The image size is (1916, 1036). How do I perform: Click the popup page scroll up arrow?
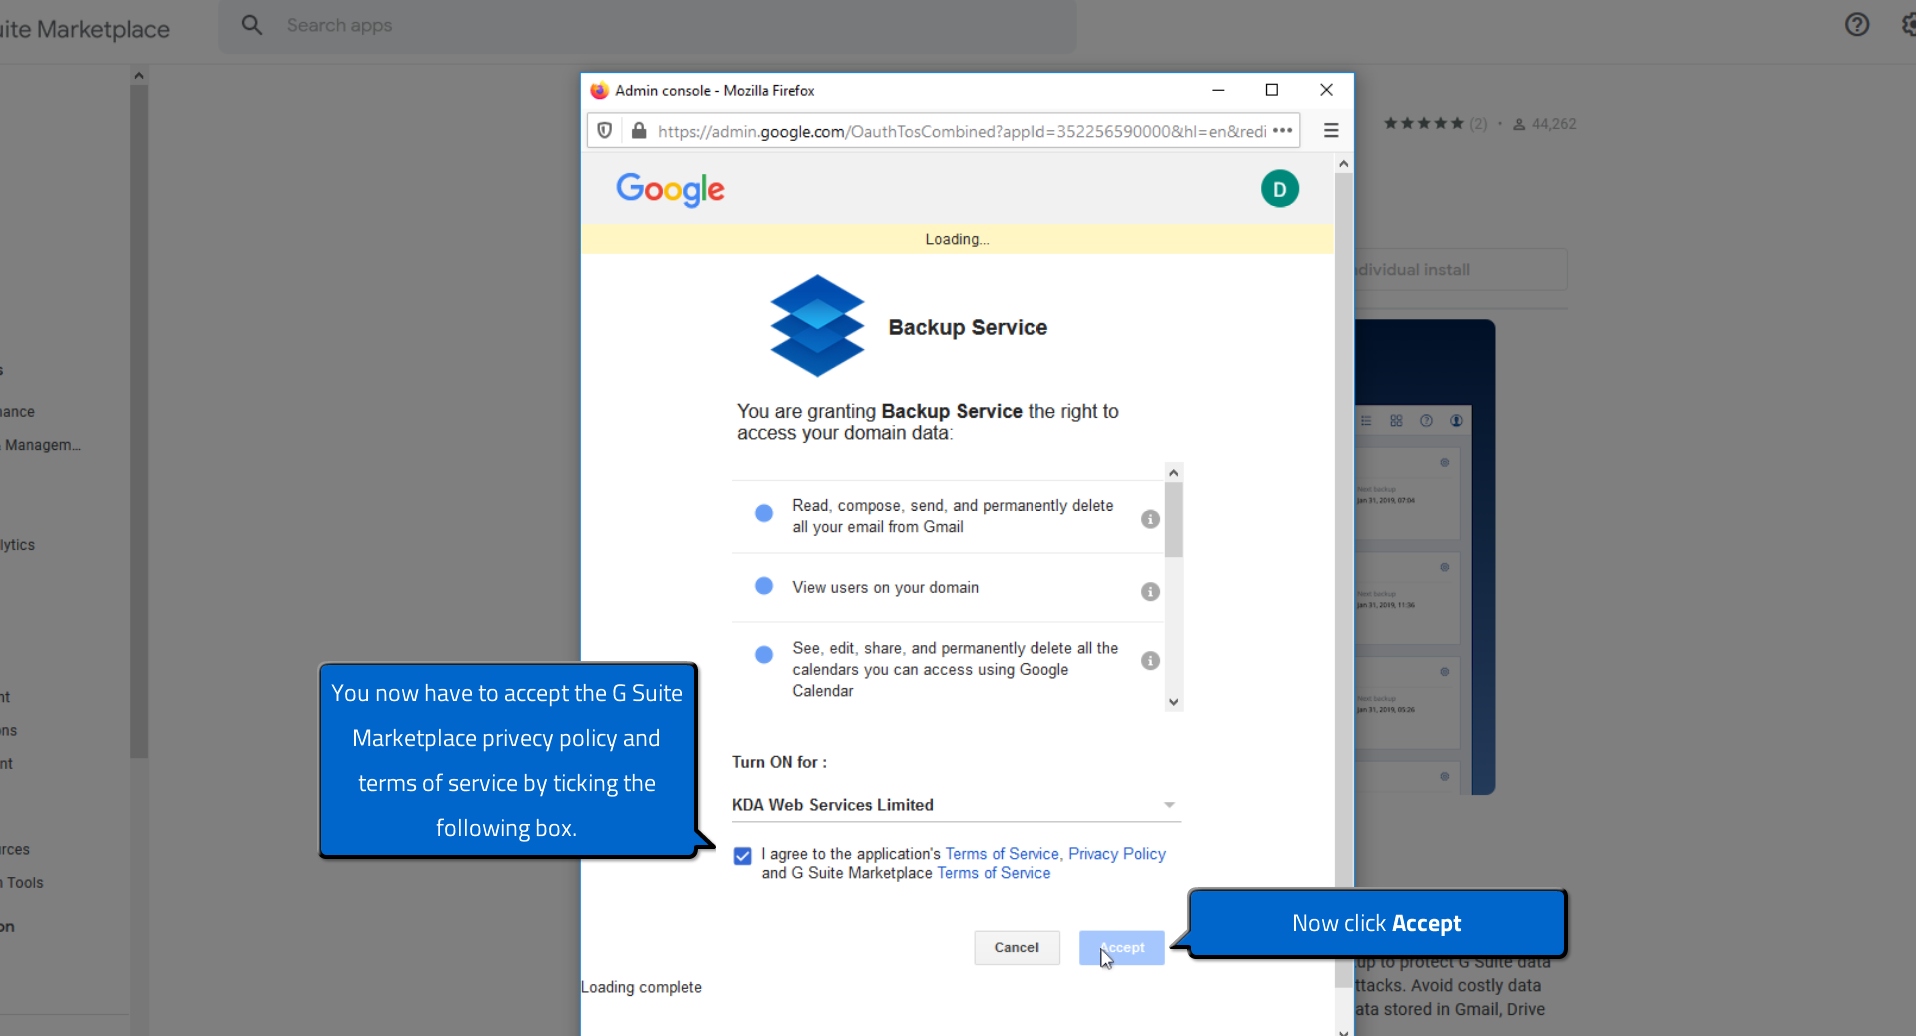1344,163
